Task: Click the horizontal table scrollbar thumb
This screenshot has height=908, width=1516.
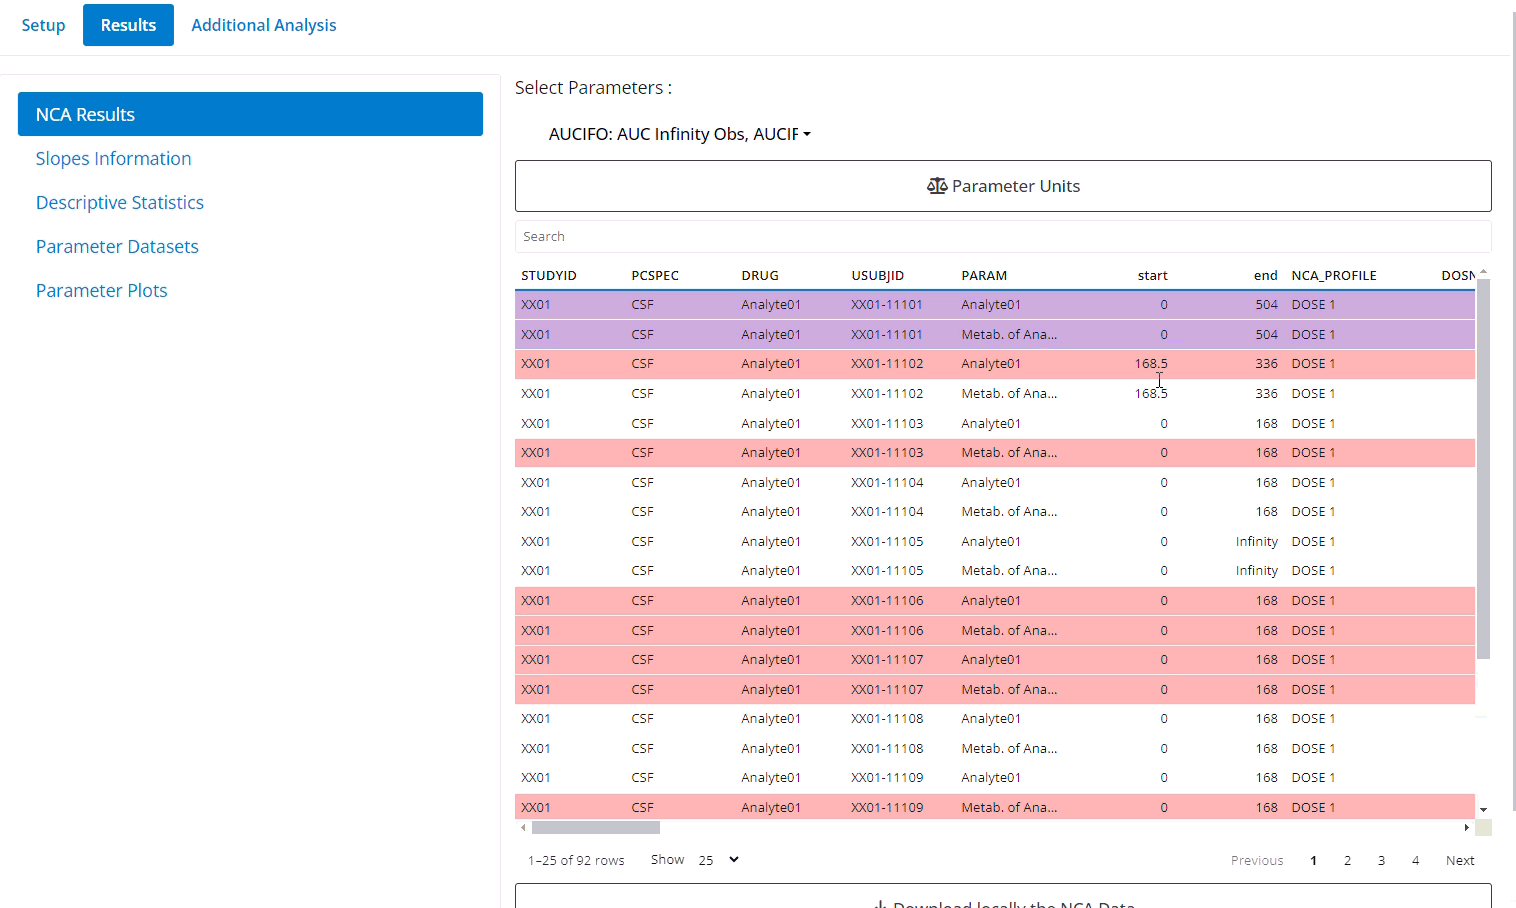Action: [x=596, y=828]
